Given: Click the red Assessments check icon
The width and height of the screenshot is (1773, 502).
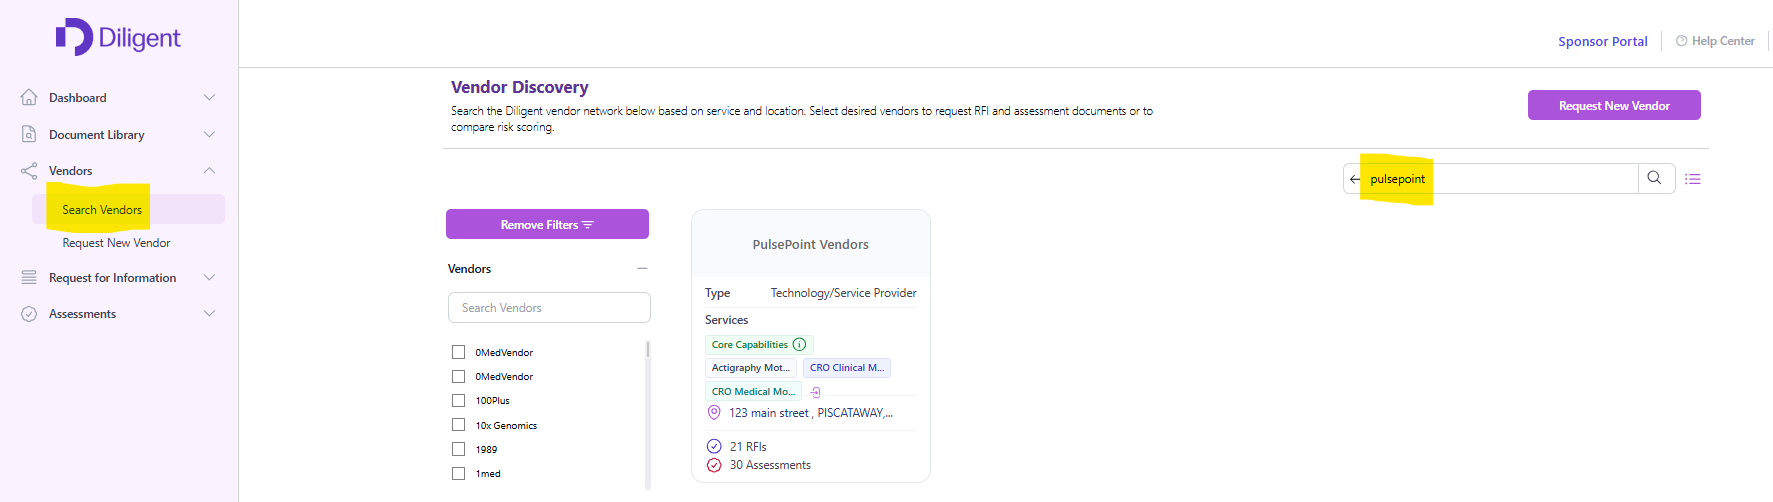Looking at the screenshot, I should tap(714, 465).
